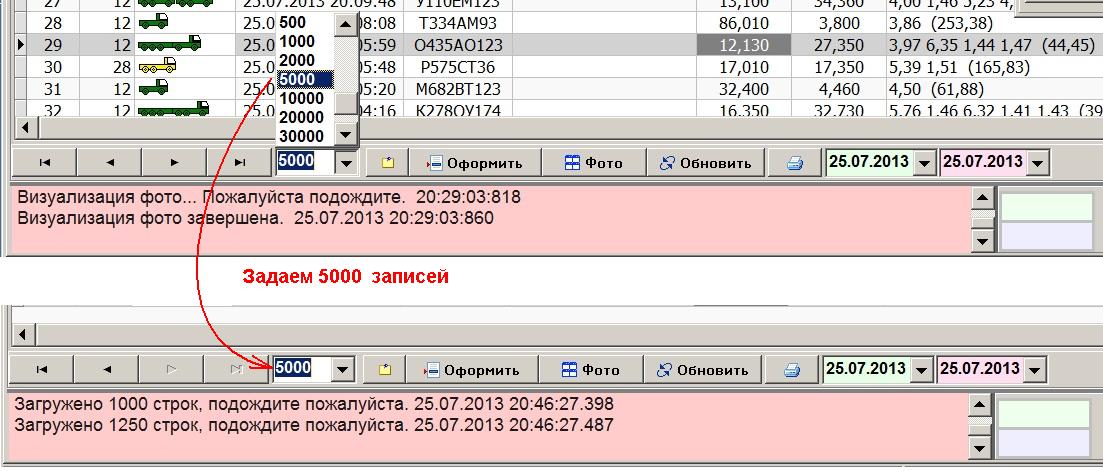Click the printer icon in upper toolbar
Viewport: 1103px width, 471px height.
pyautogui.click(x=794, y=163)
